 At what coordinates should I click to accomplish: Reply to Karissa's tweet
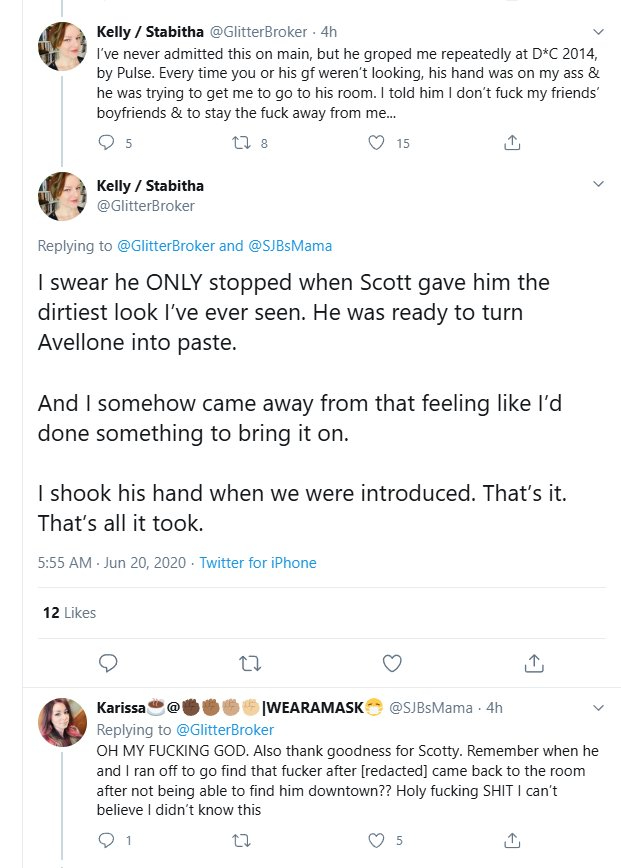click(x=109, y=841)
